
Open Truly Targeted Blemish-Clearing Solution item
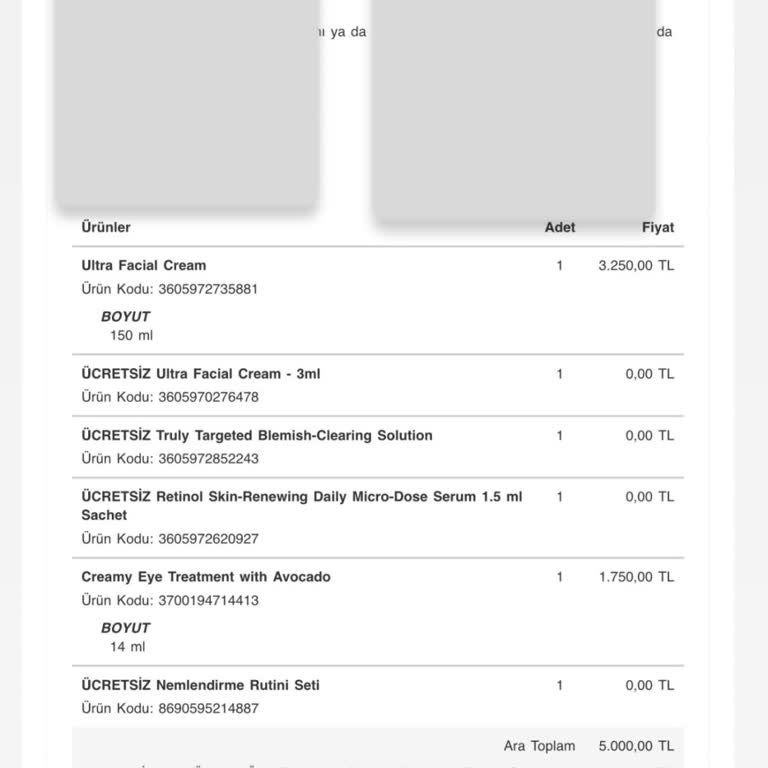tap(257, 436)
